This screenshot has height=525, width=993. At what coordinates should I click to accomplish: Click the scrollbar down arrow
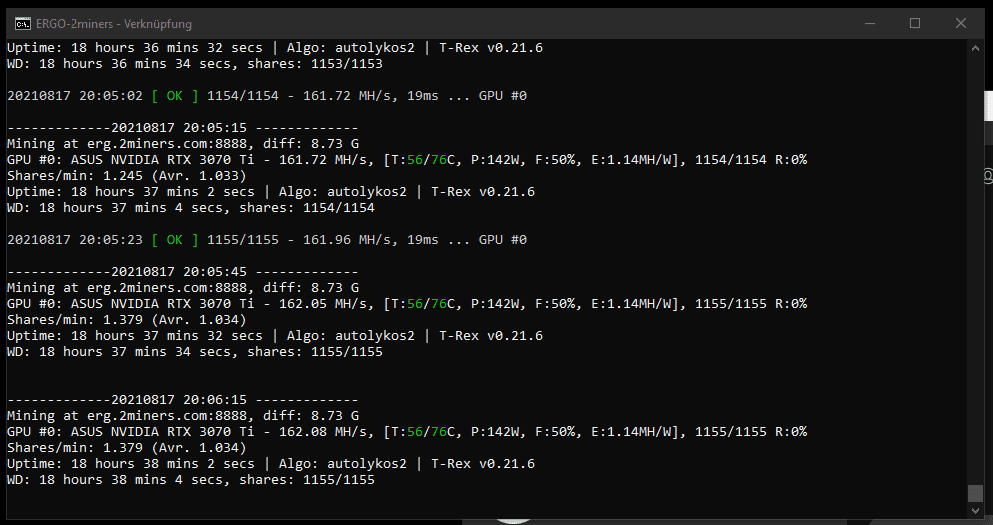click(x=975, y=511)
